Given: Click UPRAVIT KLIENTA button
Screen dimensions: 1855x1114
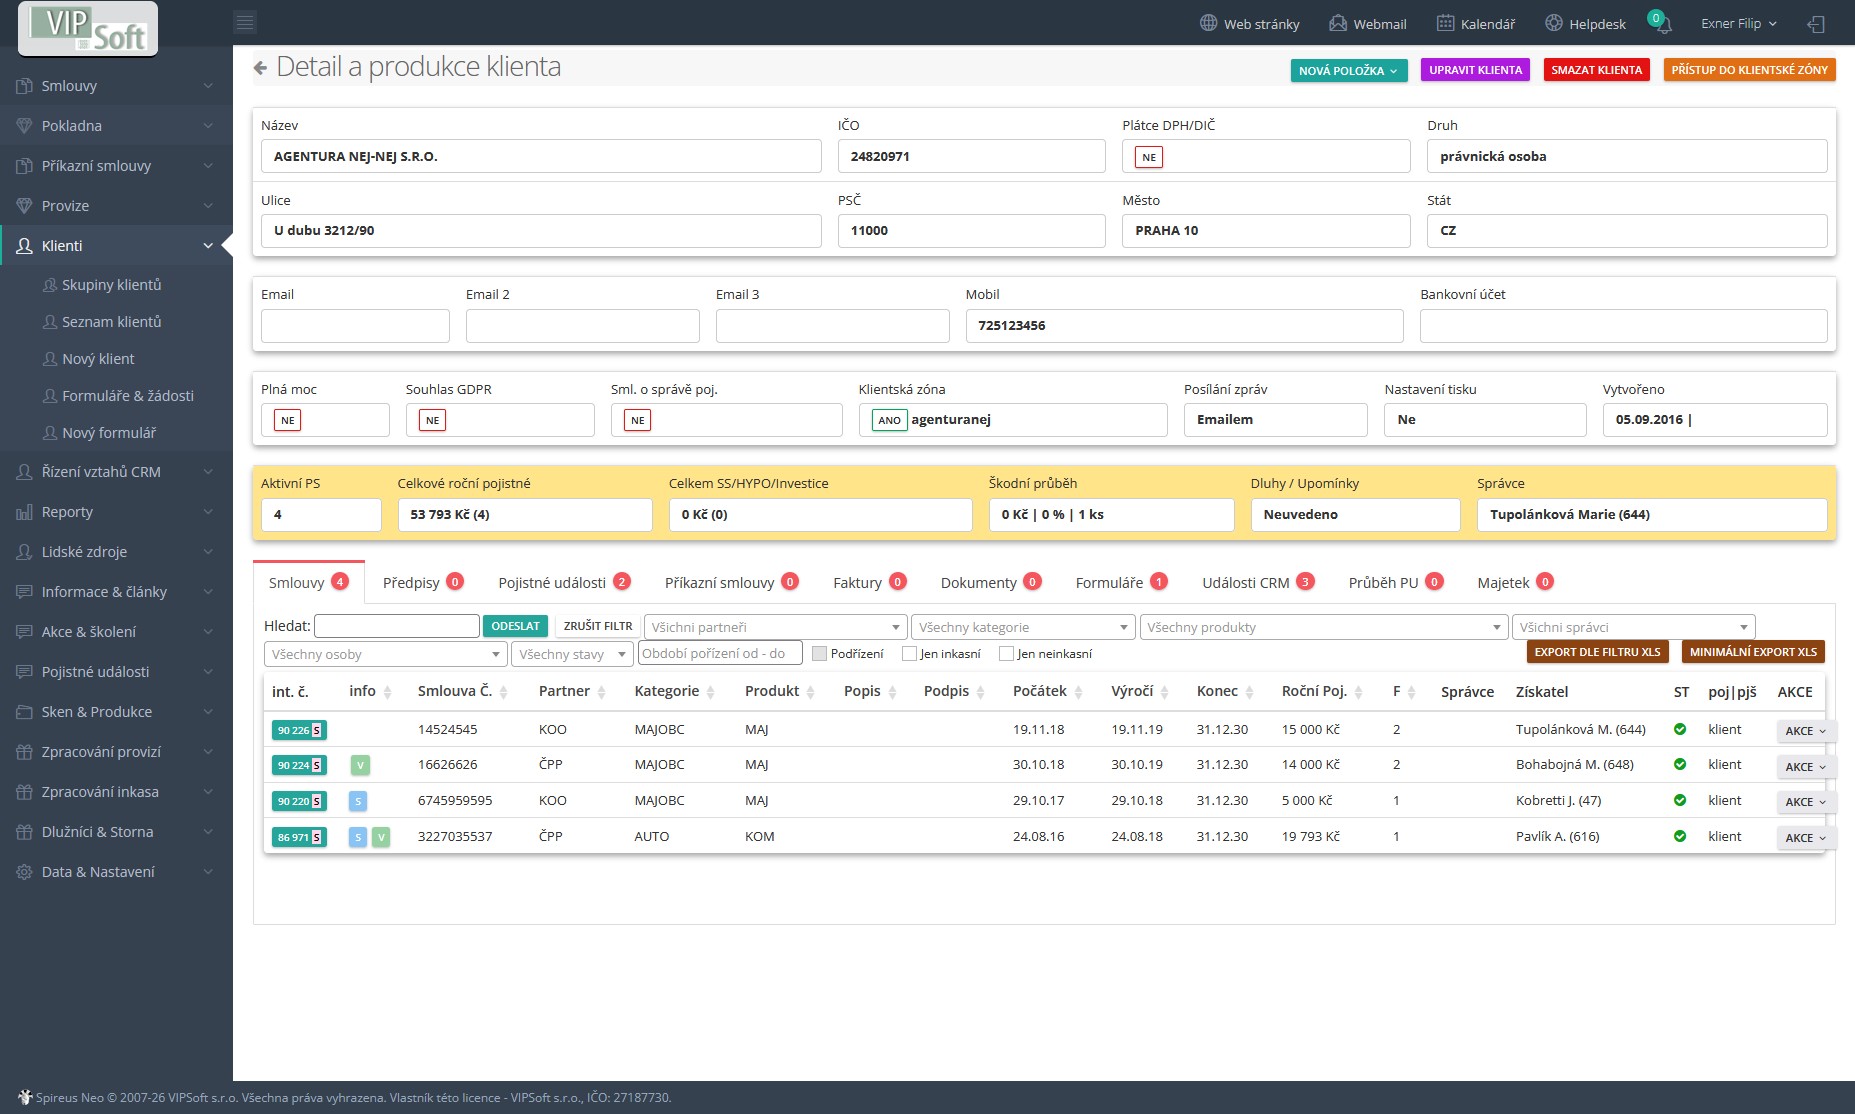Looking at the screenshot, I should tap(1475, 70).
